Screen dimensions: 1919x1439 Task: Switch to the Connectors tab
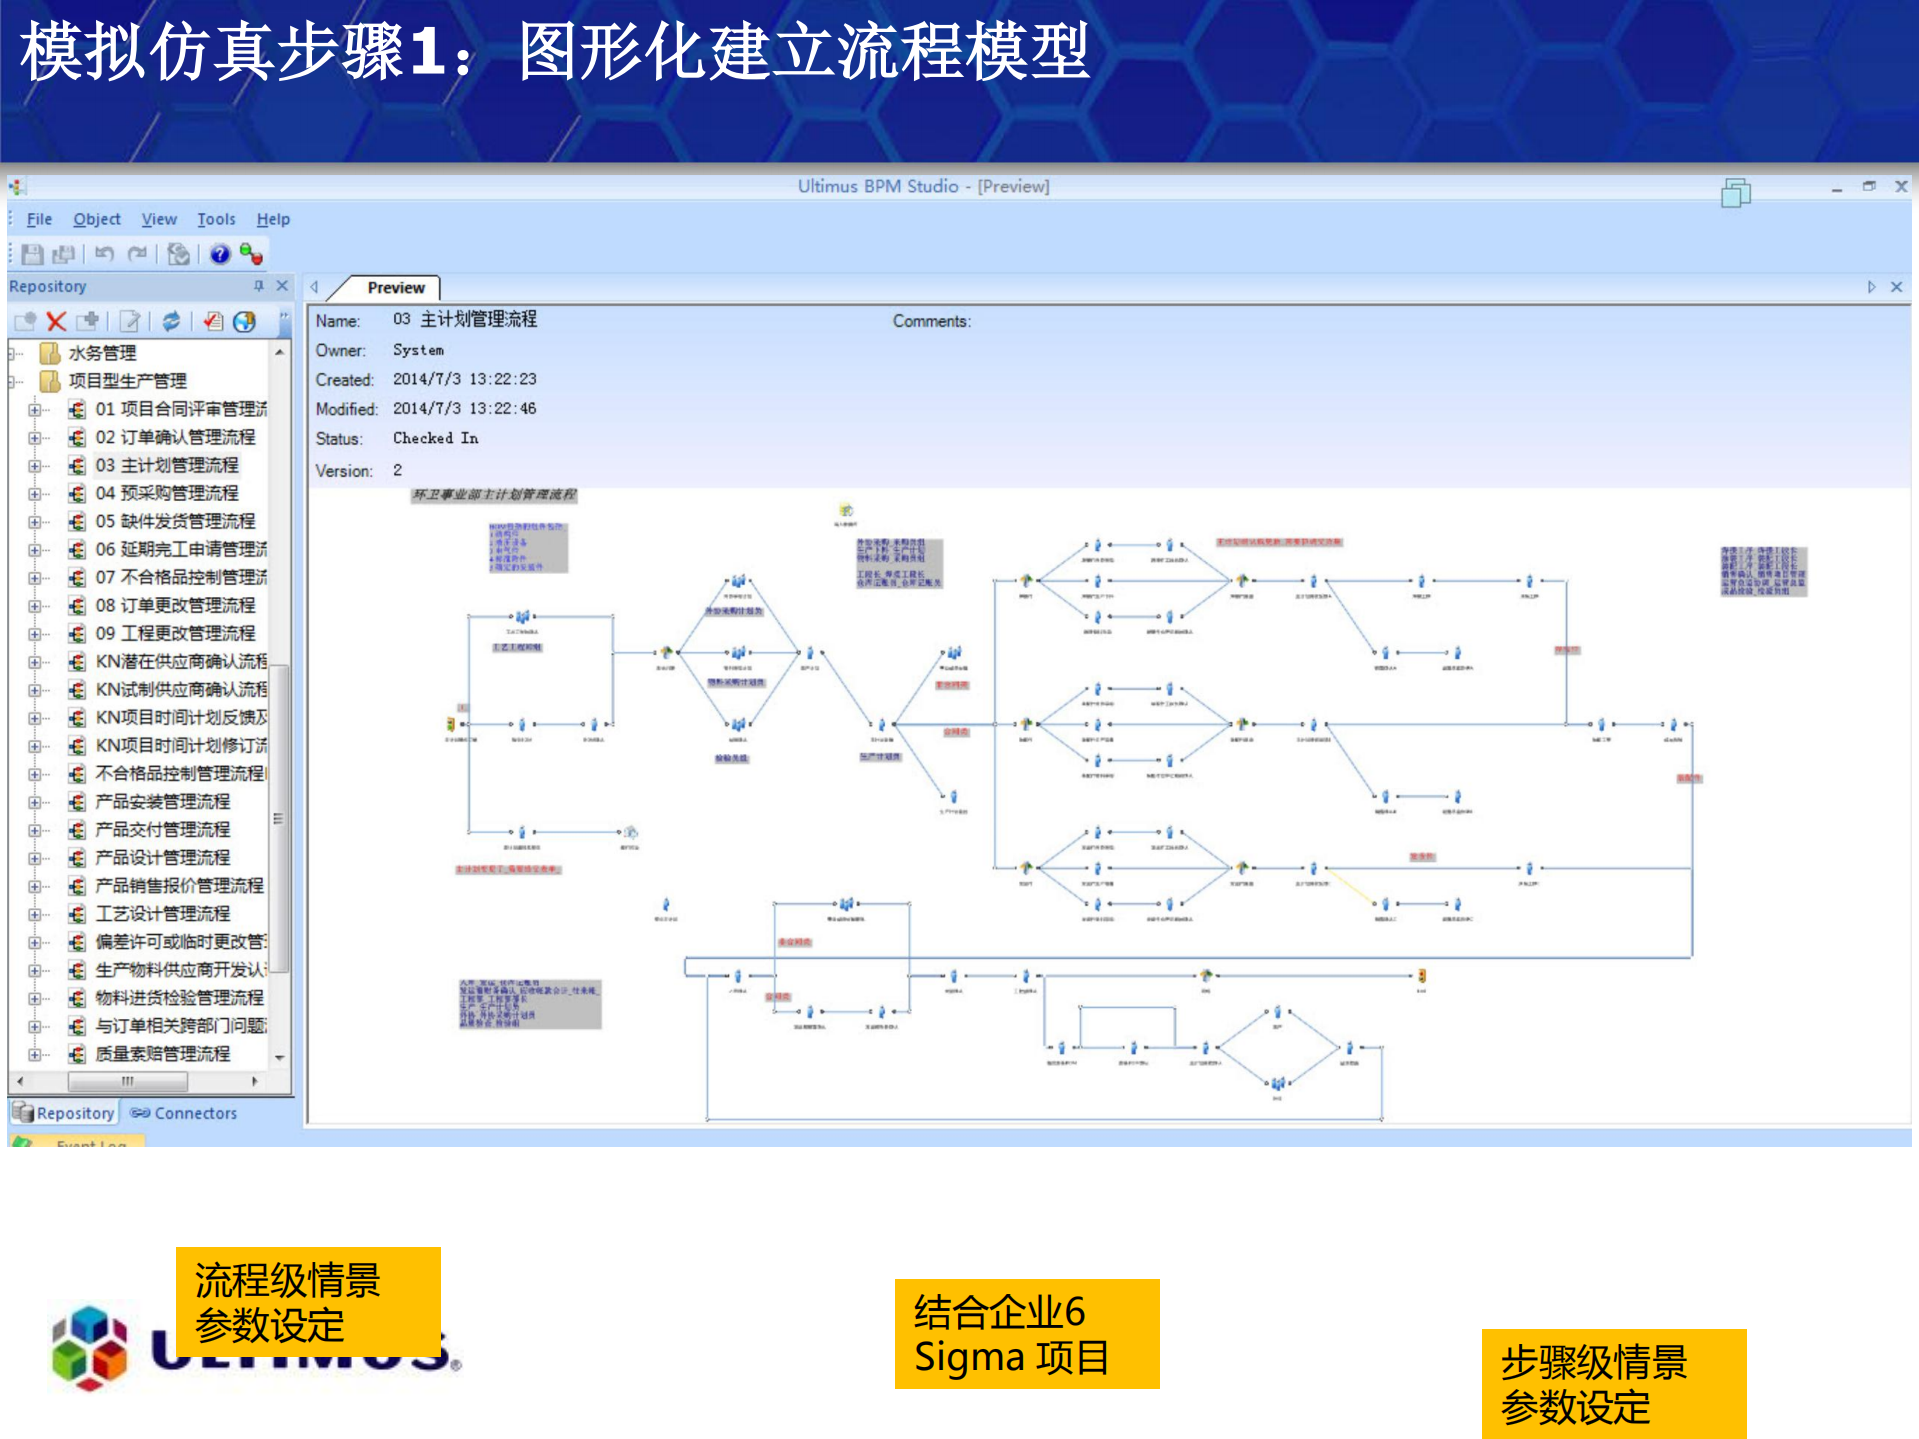coord(184,1113)
